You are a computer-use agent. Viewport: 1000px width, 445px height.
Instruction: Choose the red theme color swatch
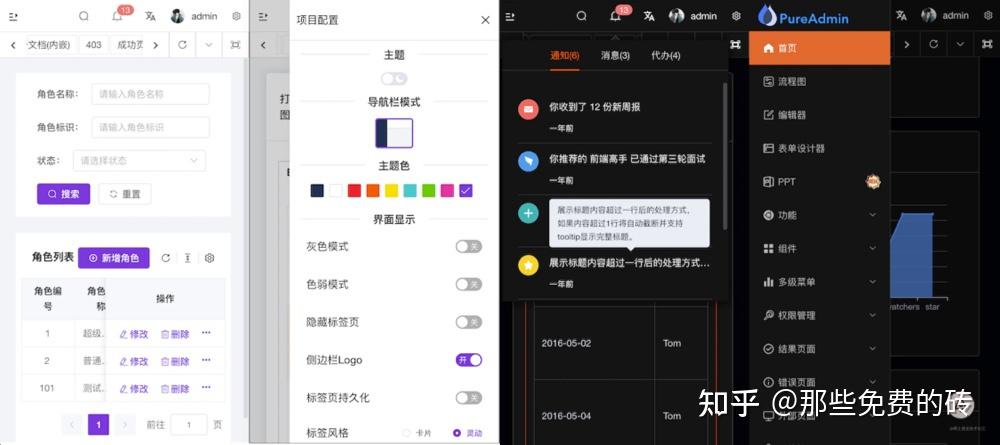(354, 191)
